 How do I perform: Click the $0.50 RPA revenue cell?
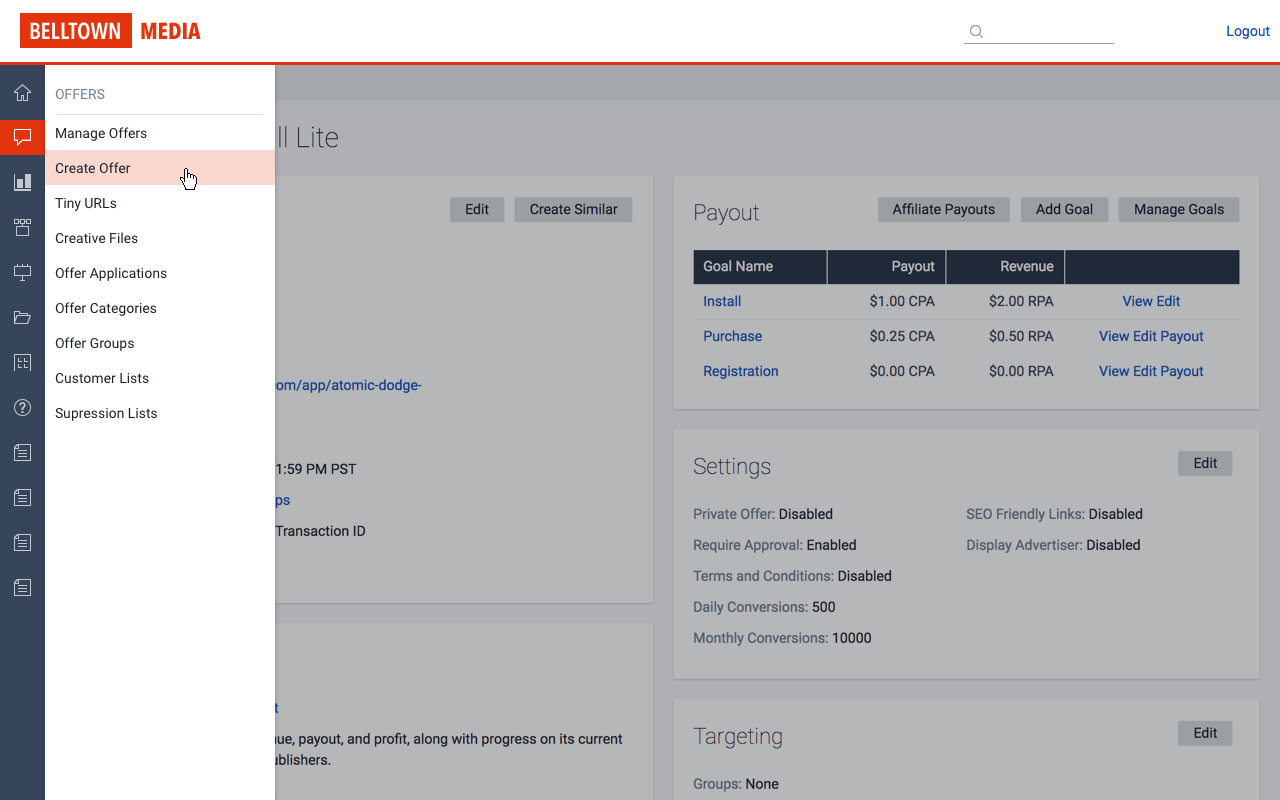point(1021,336)
